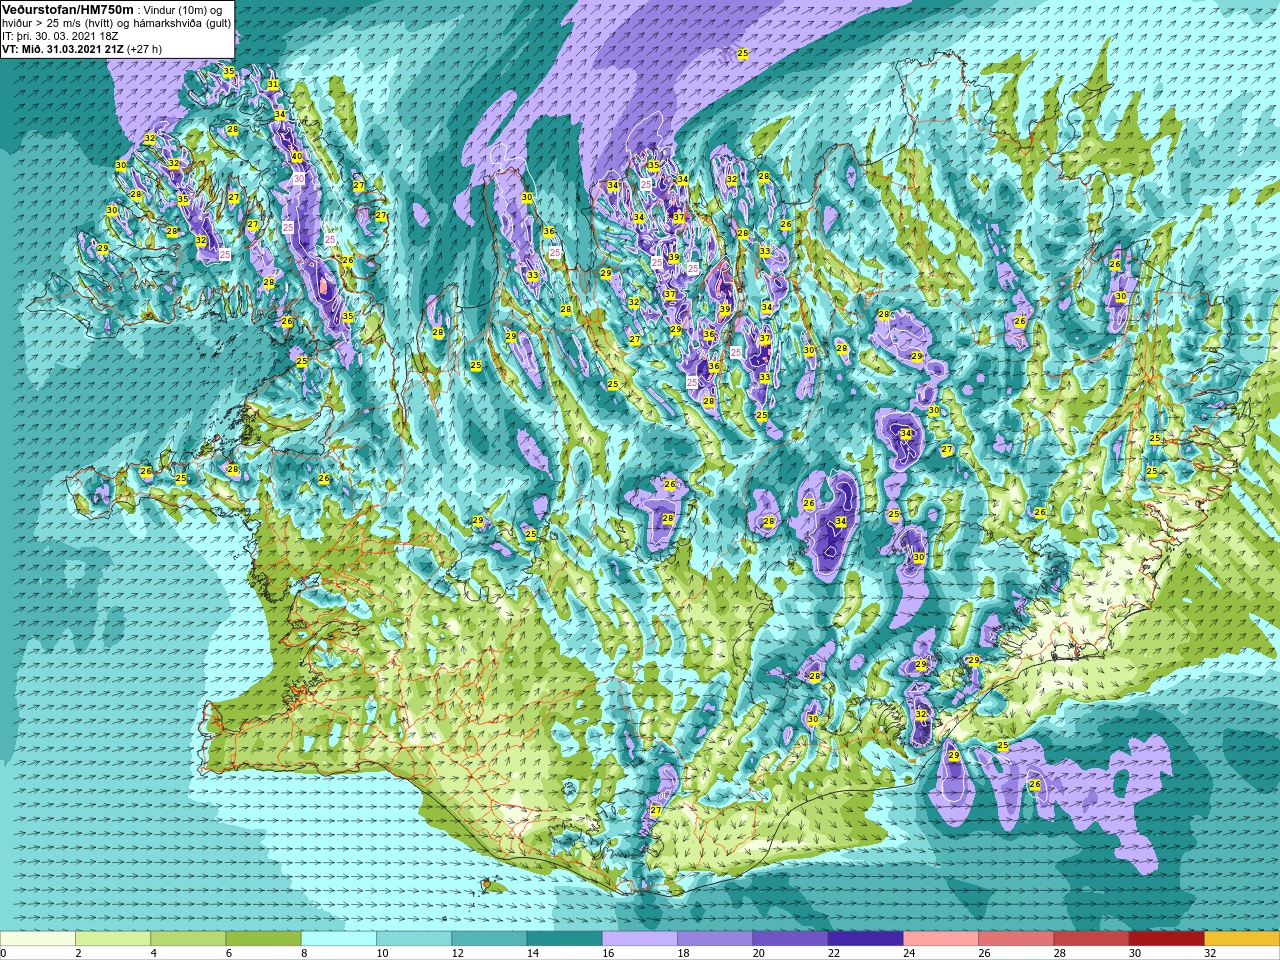Select the red 28–30 legend swatch
The height and width of the screenshot is (960, 1280).
[x=1091, y=940]
